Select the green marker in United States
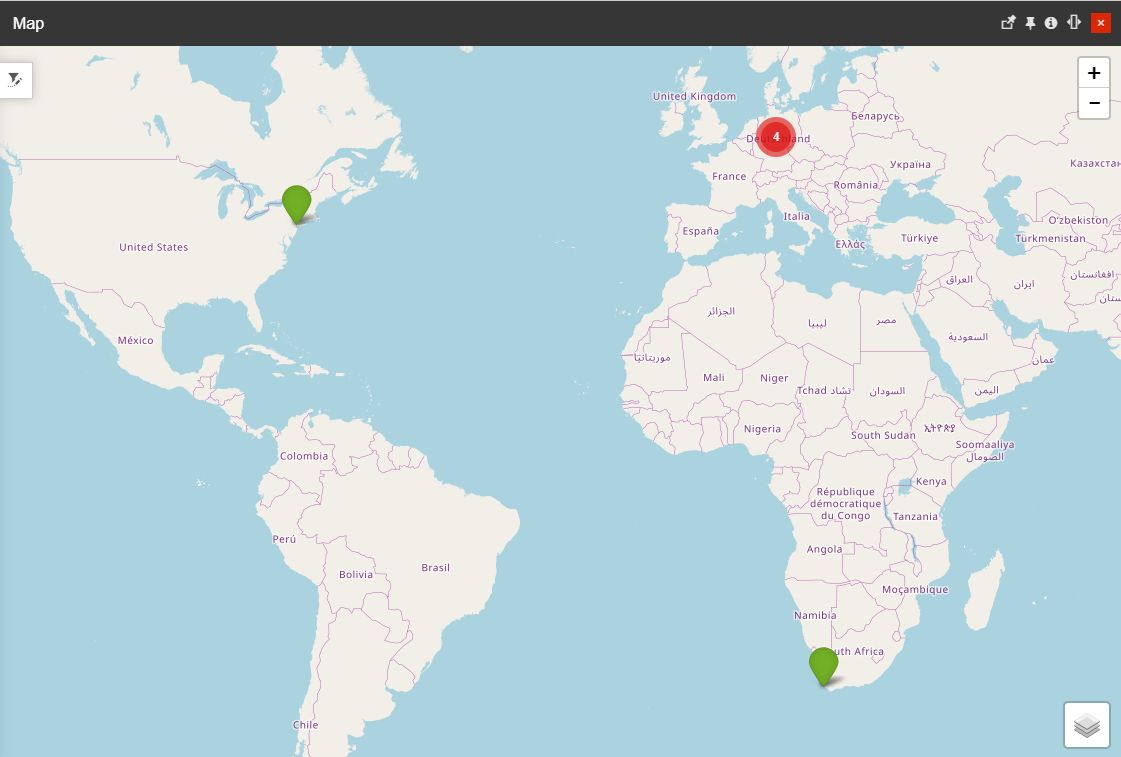This screenshot has height=757, width=1121. click(x=296, y=202)
